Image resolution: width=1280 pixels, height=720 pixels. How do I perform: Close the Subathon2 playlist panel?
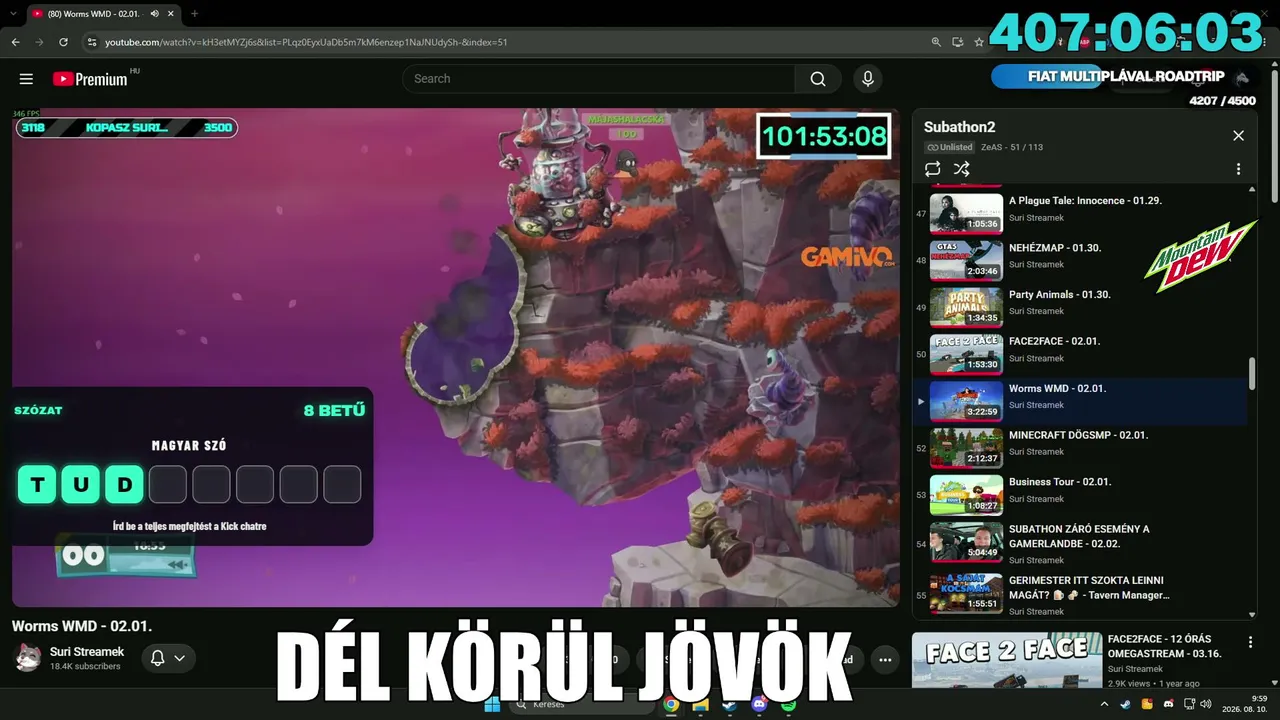coord(1238,136)
